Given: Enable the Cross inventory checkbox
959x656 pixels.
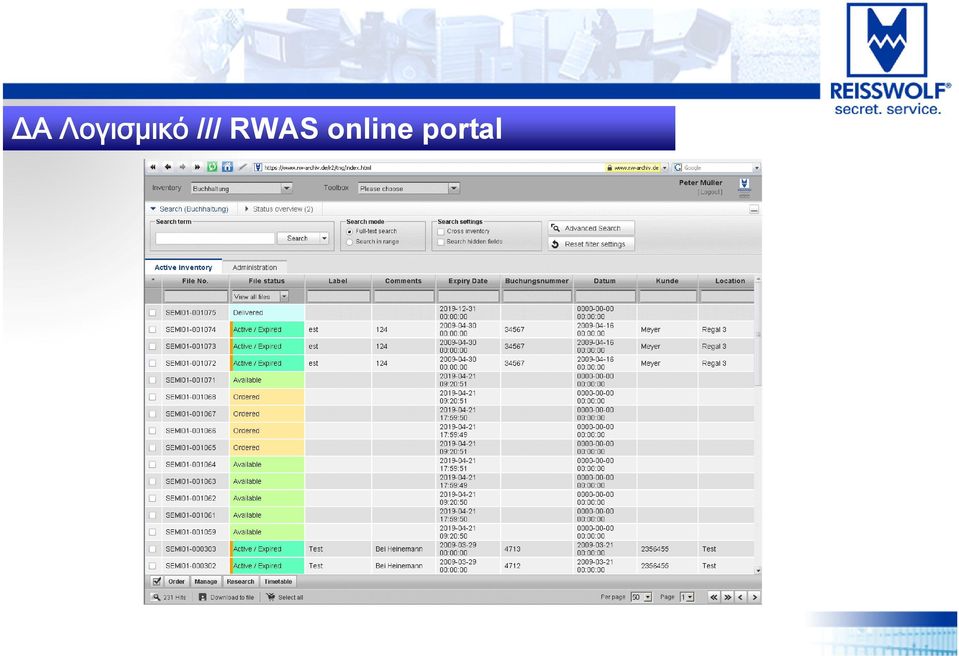Looking at the screenshot, I should (x=440, y=232).
